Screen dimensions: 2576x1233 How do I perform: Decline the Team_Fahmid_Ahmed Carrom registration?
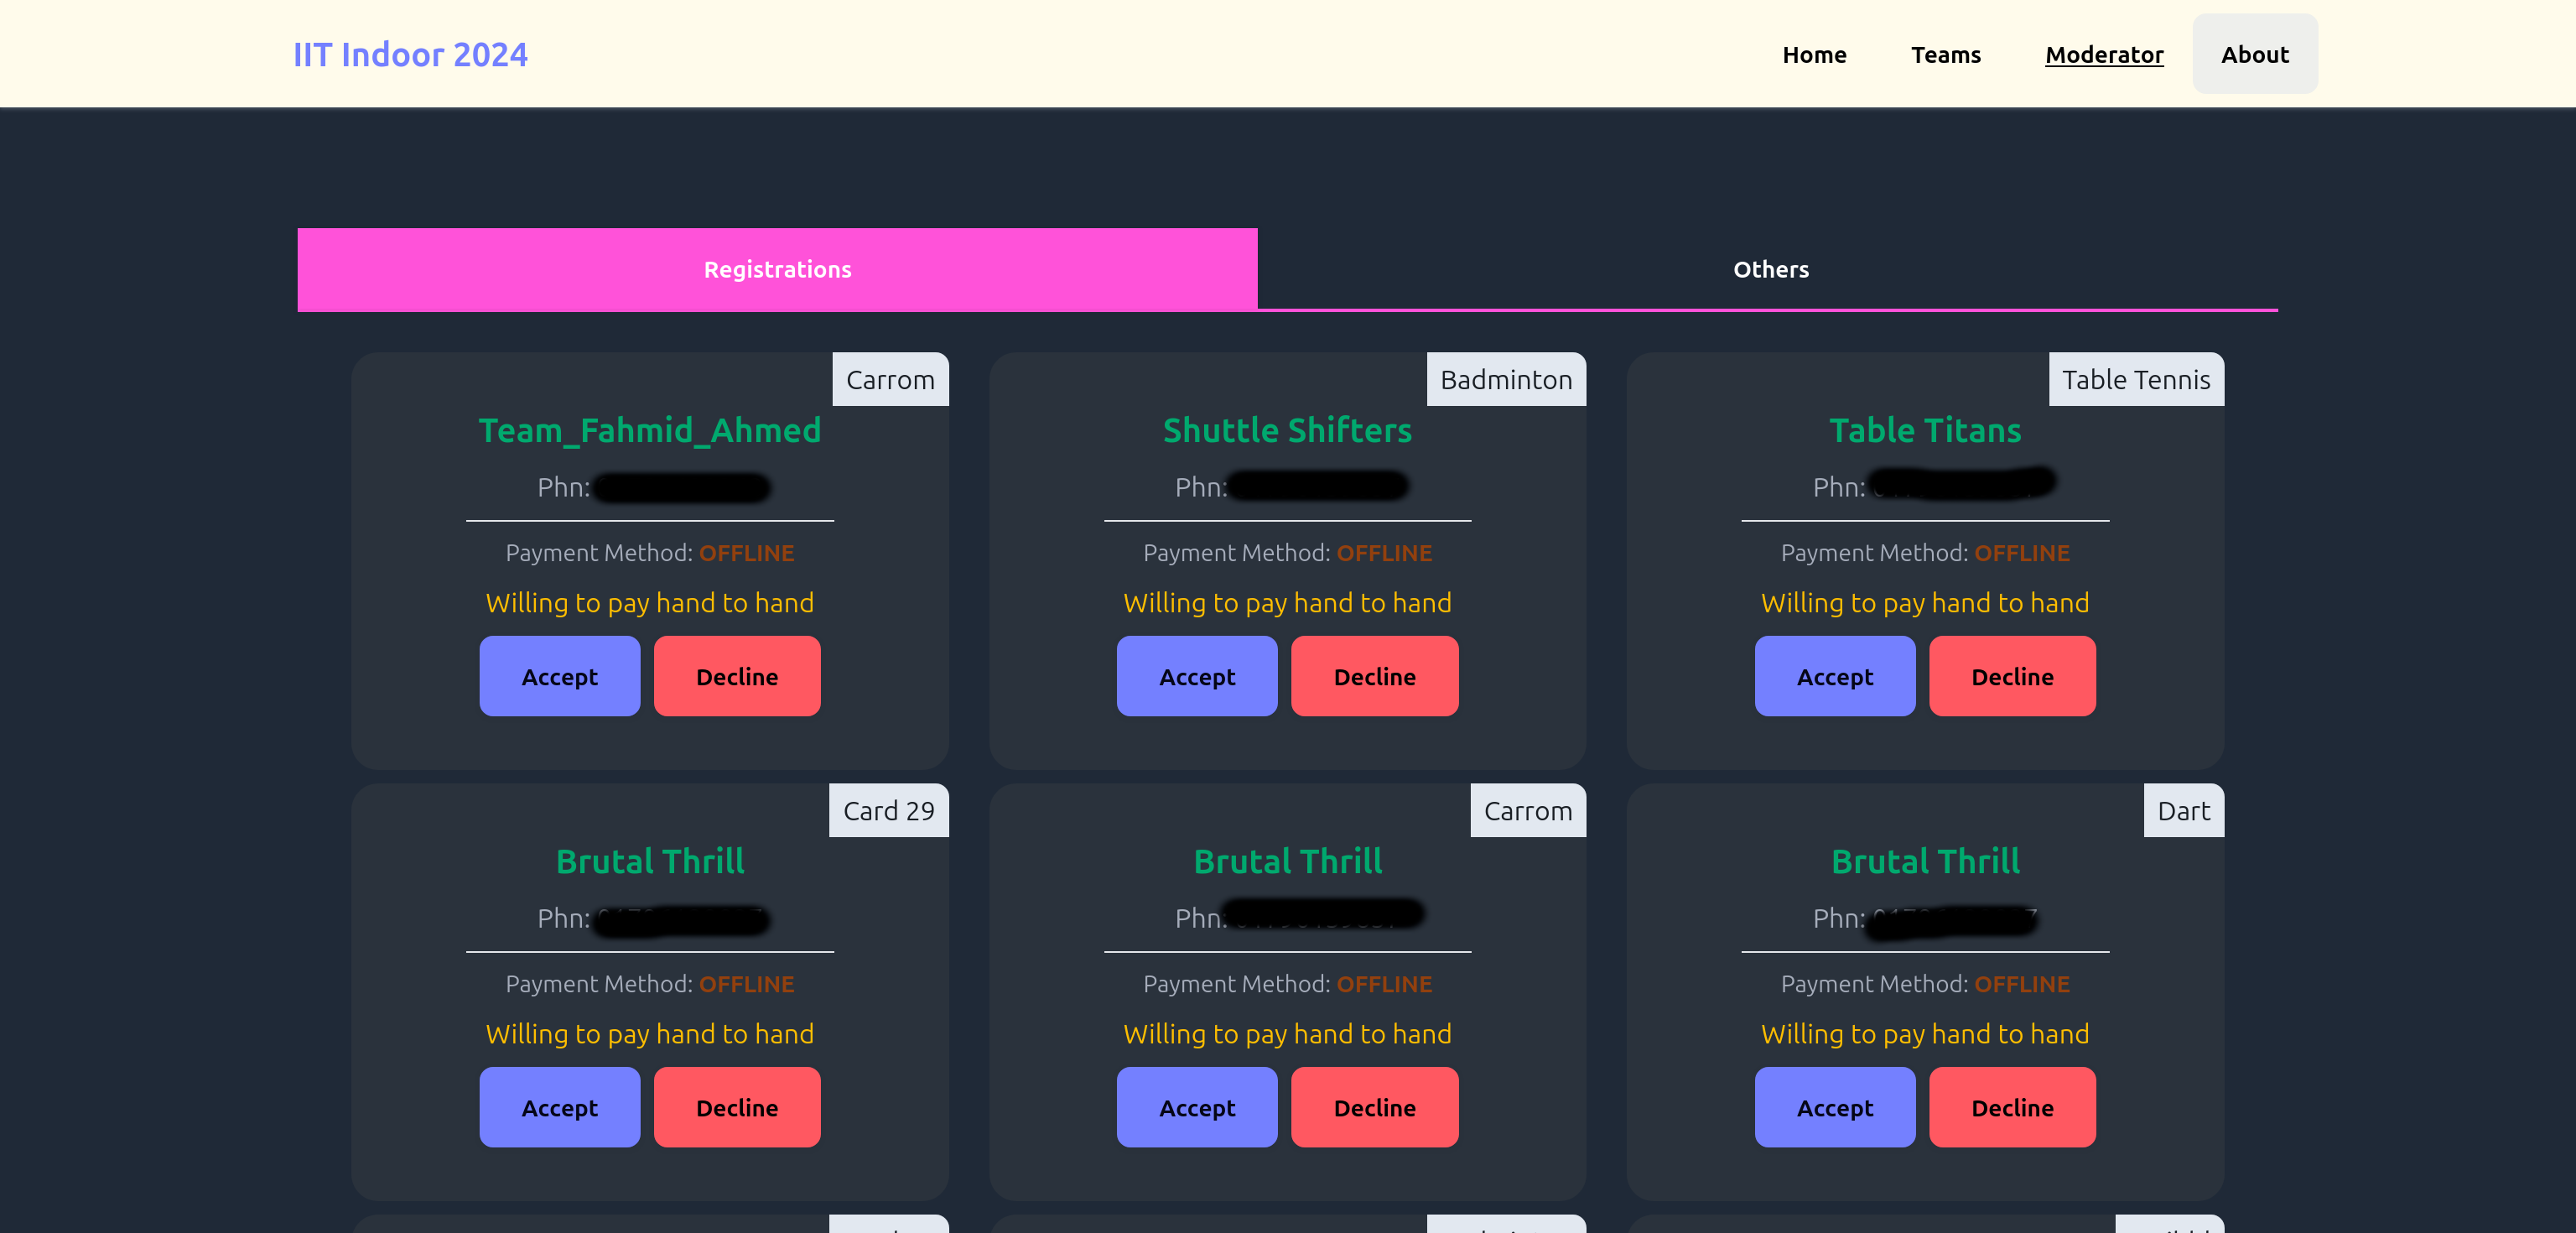tap(736, 676)
